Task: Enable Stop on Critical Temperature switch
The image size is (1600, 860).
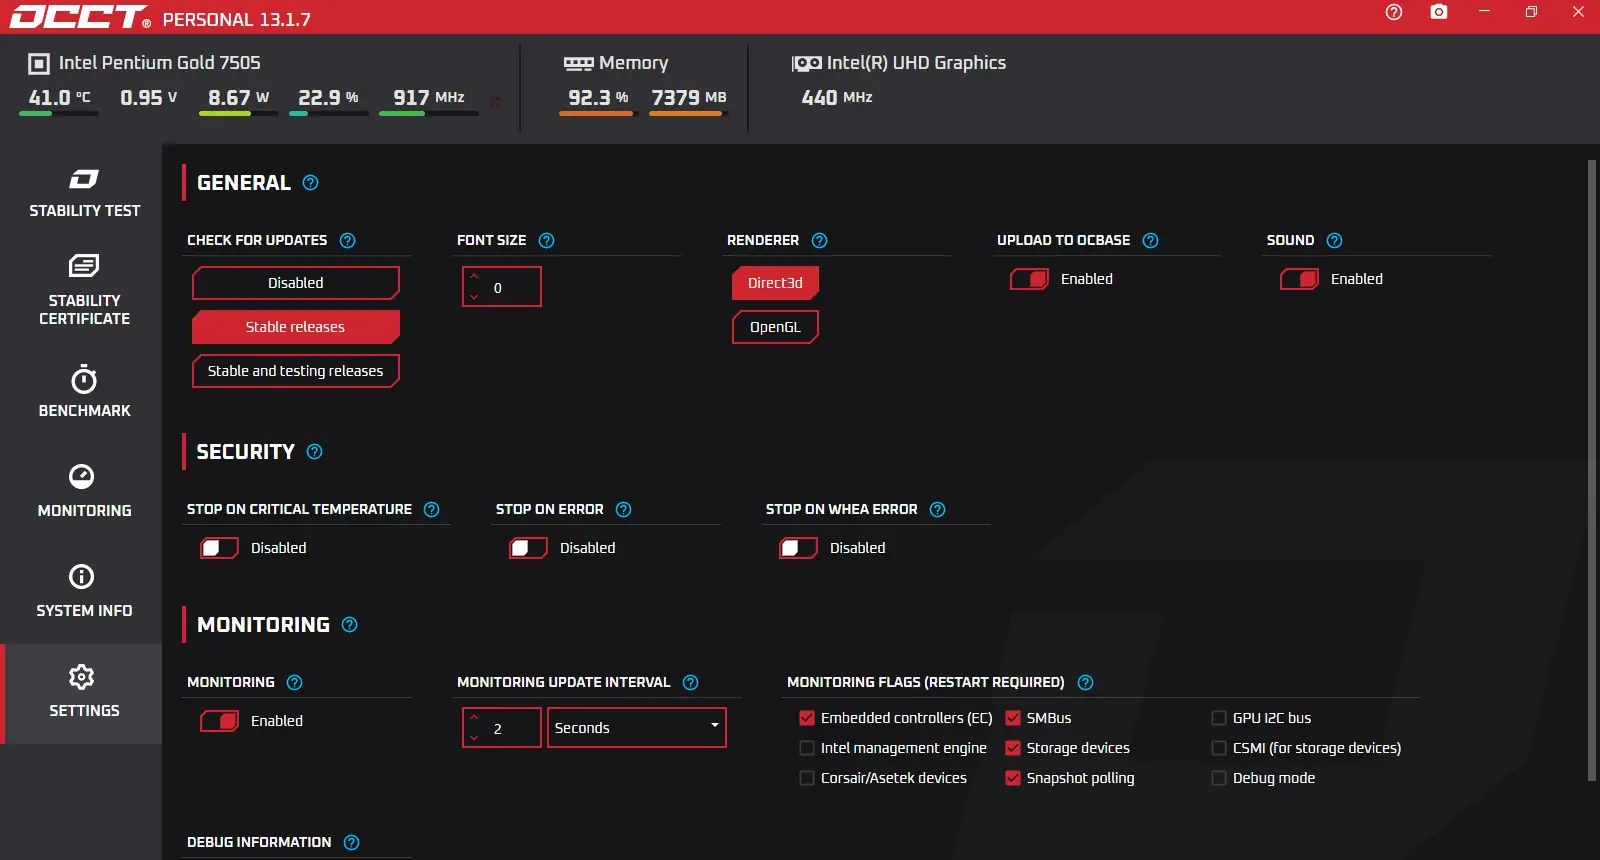Action: [219, 549]
